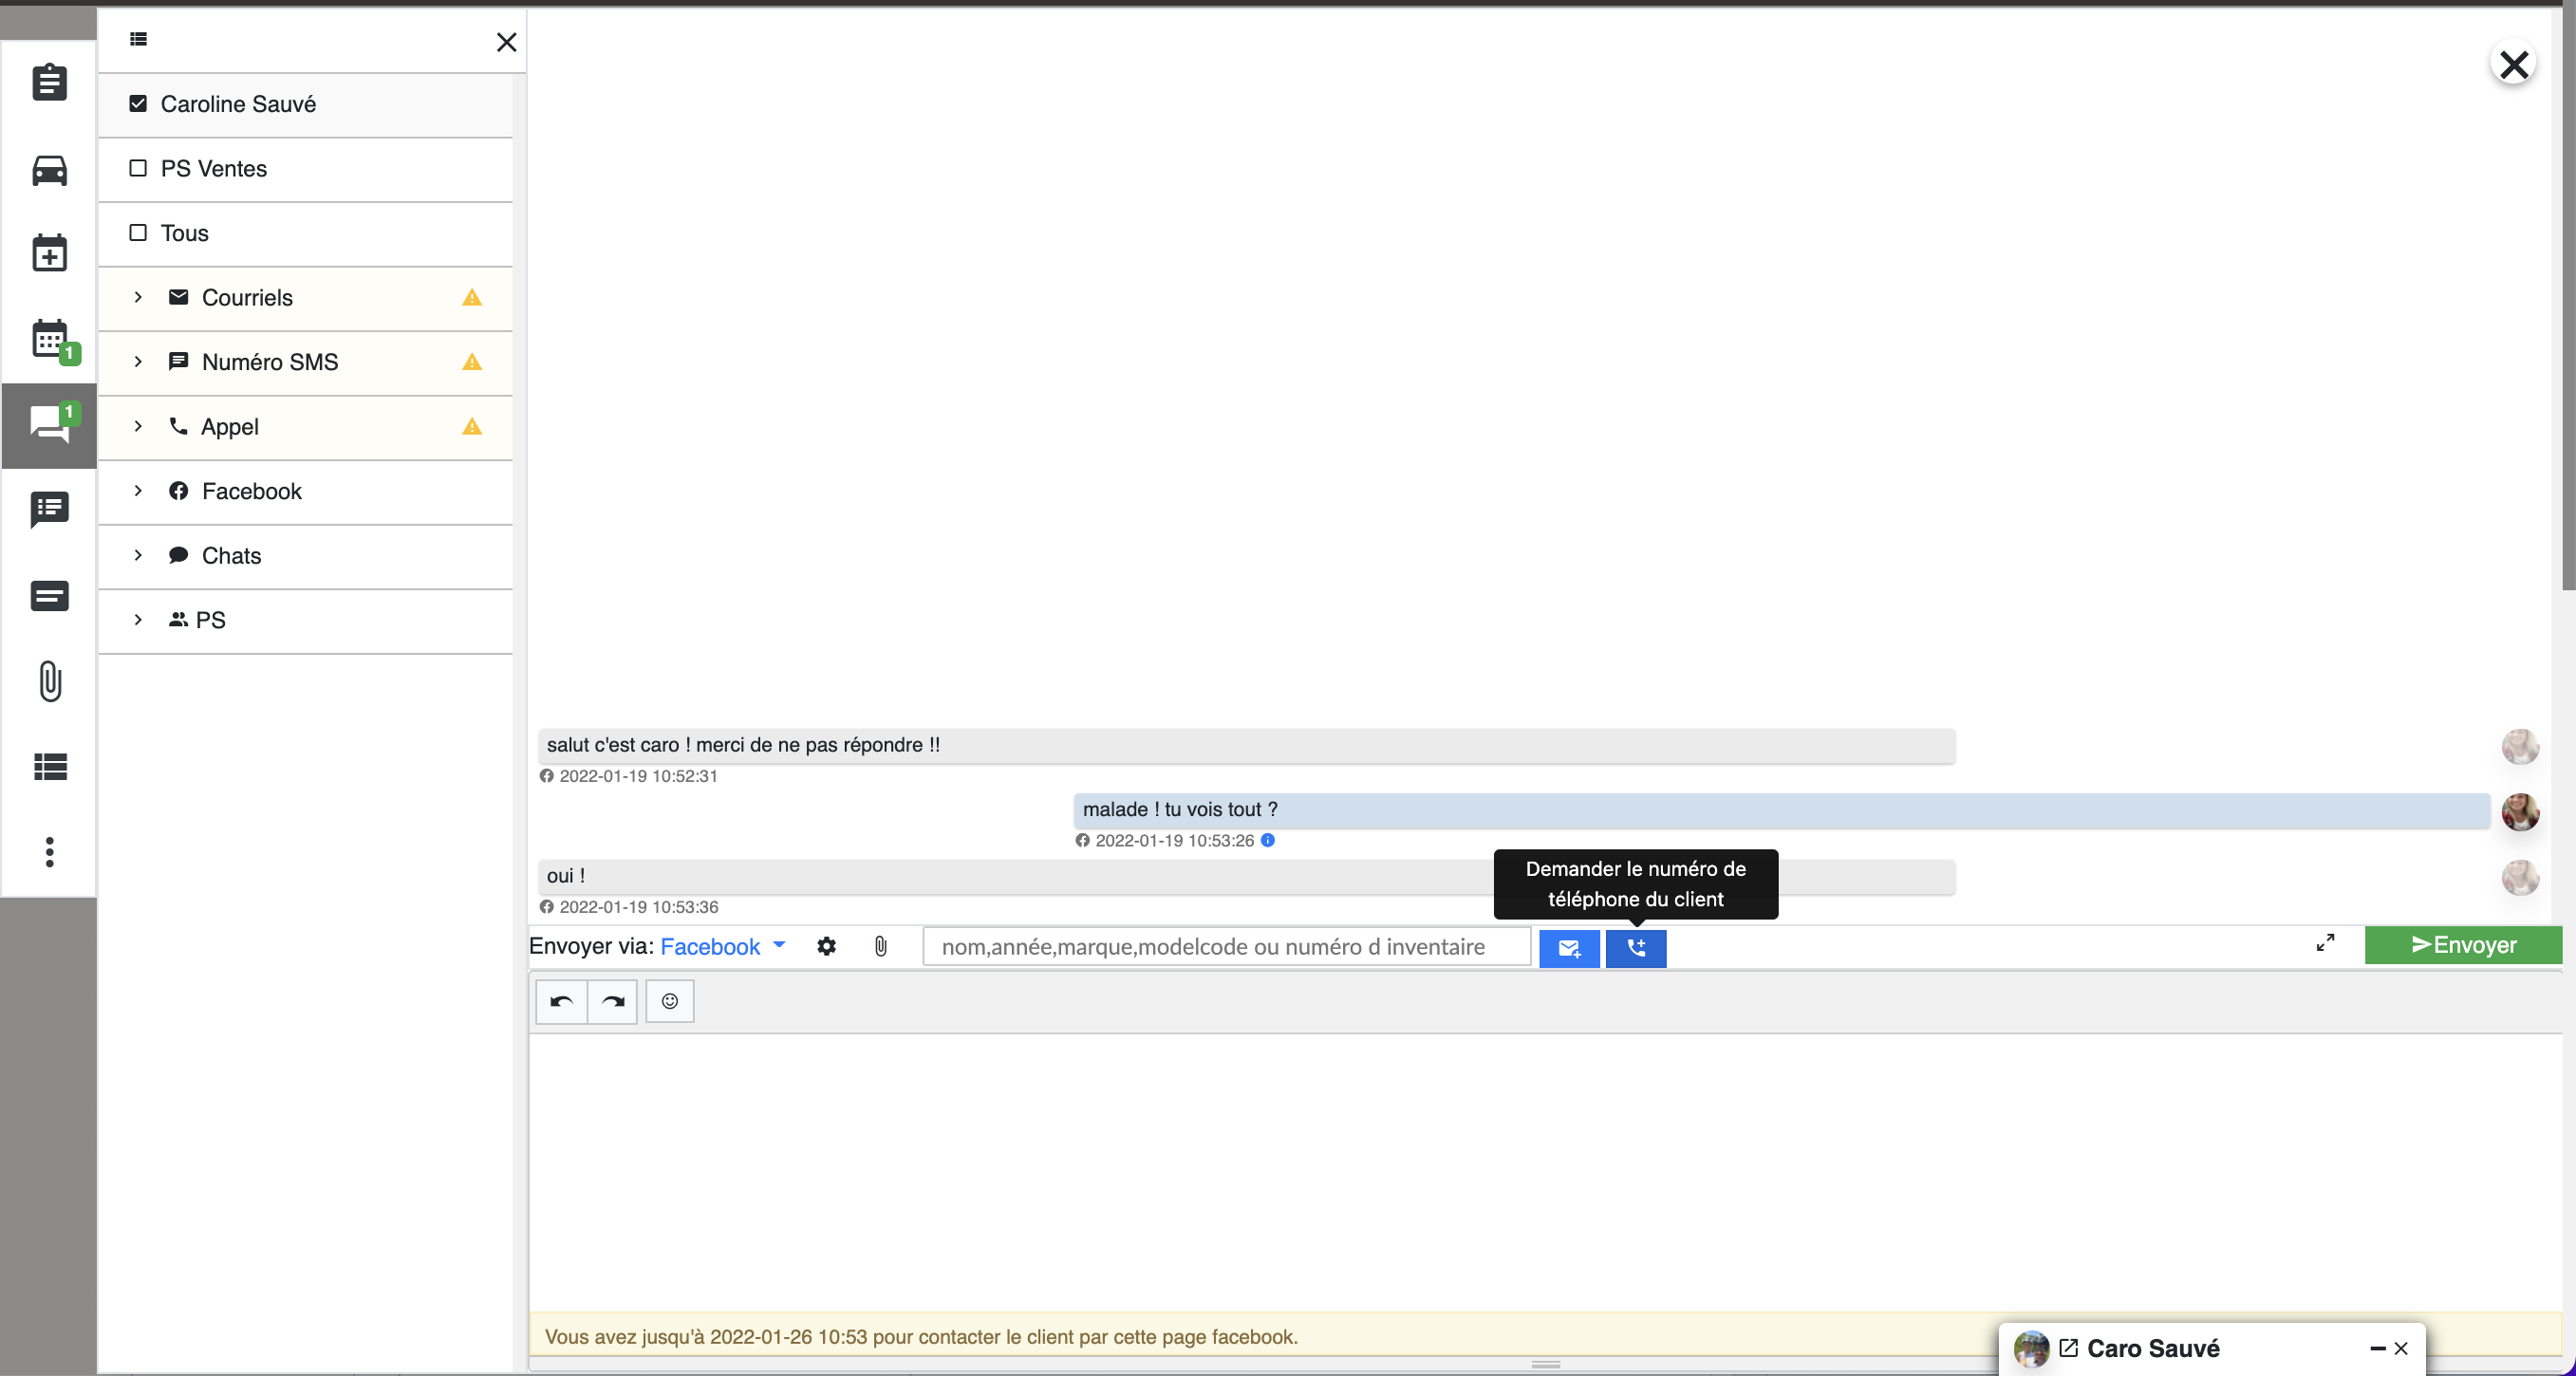Close the Caro Sauvé chat popup
This screenshot has width=2576, height=1376.
click(2401, 1349)
